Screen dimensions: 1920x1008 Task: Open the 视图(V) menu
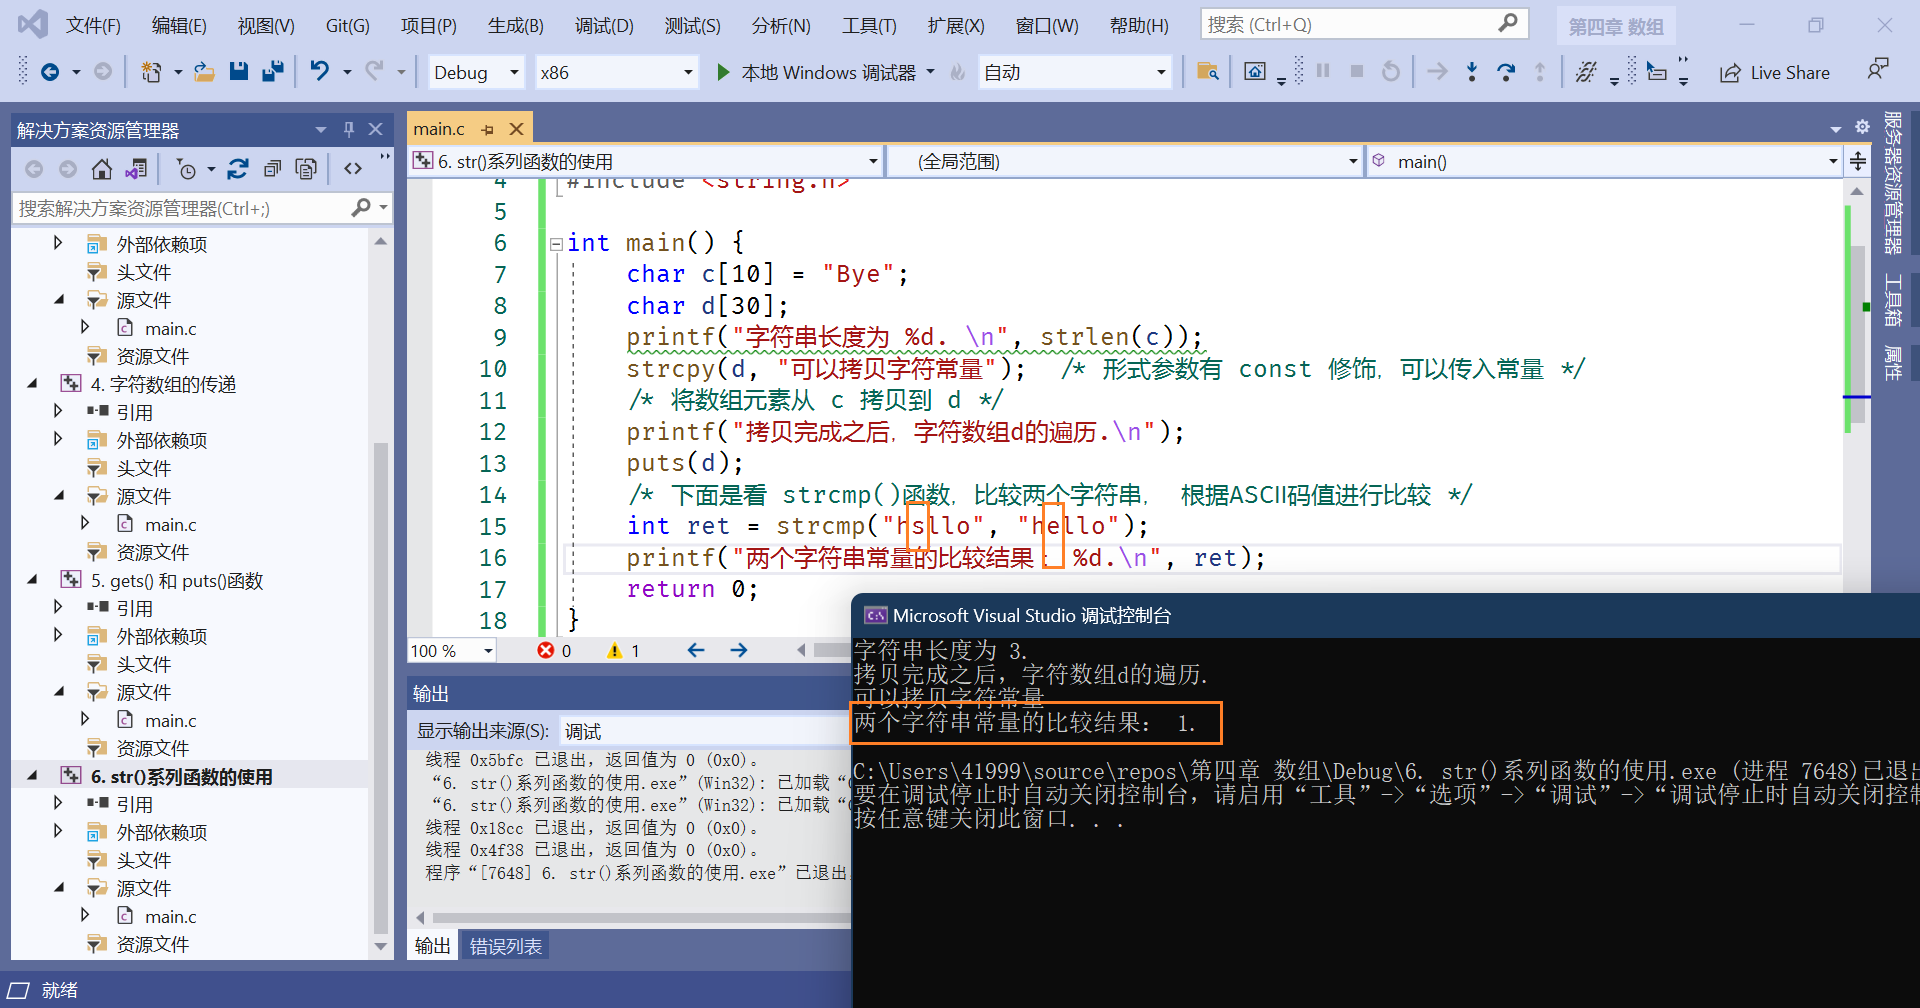tap(266, 25)
